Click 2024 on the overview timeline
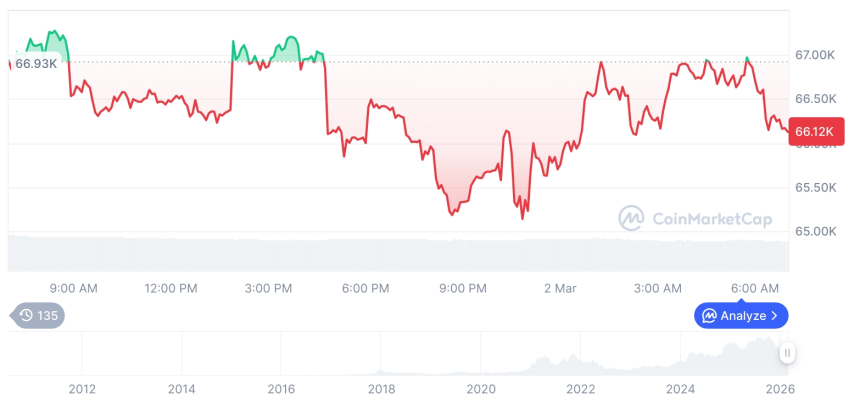 point(681,389)
